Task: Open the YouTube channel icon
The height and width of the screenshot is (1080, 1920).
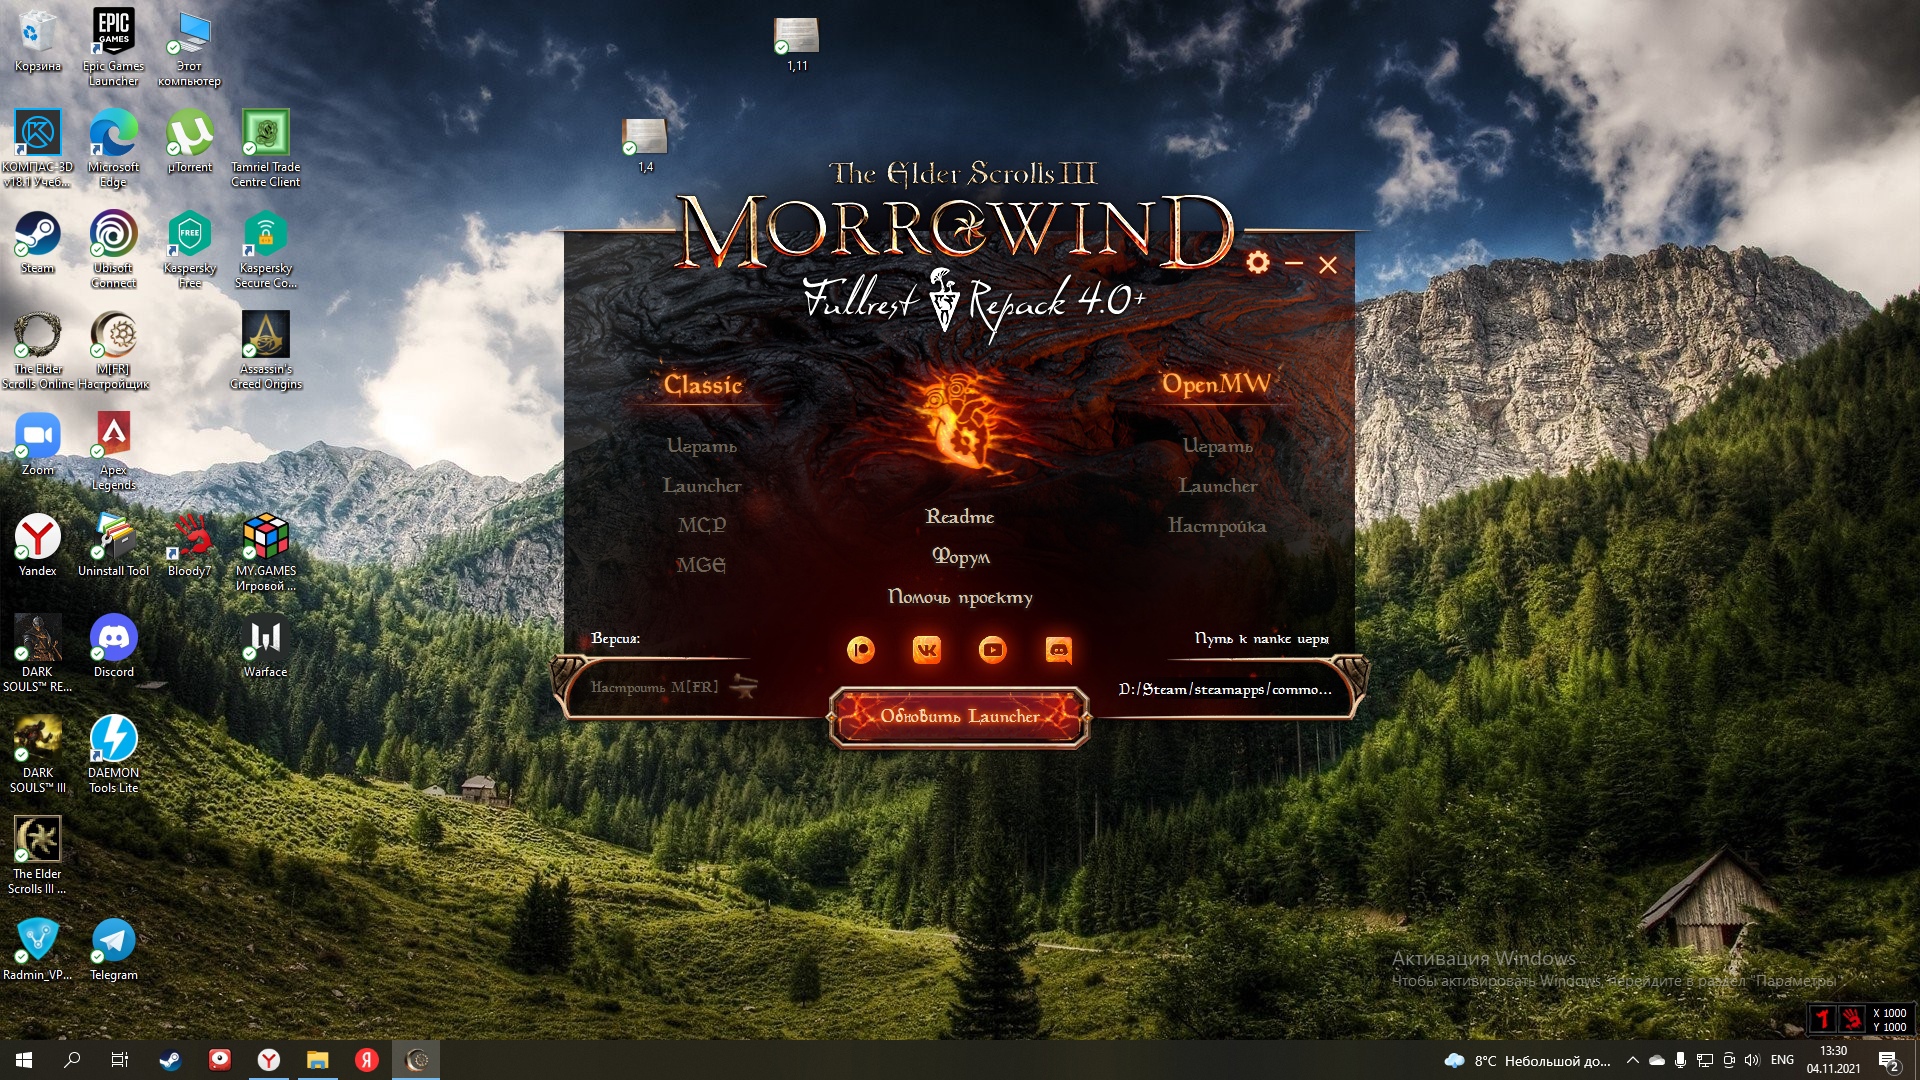Action: coord(992,650)
